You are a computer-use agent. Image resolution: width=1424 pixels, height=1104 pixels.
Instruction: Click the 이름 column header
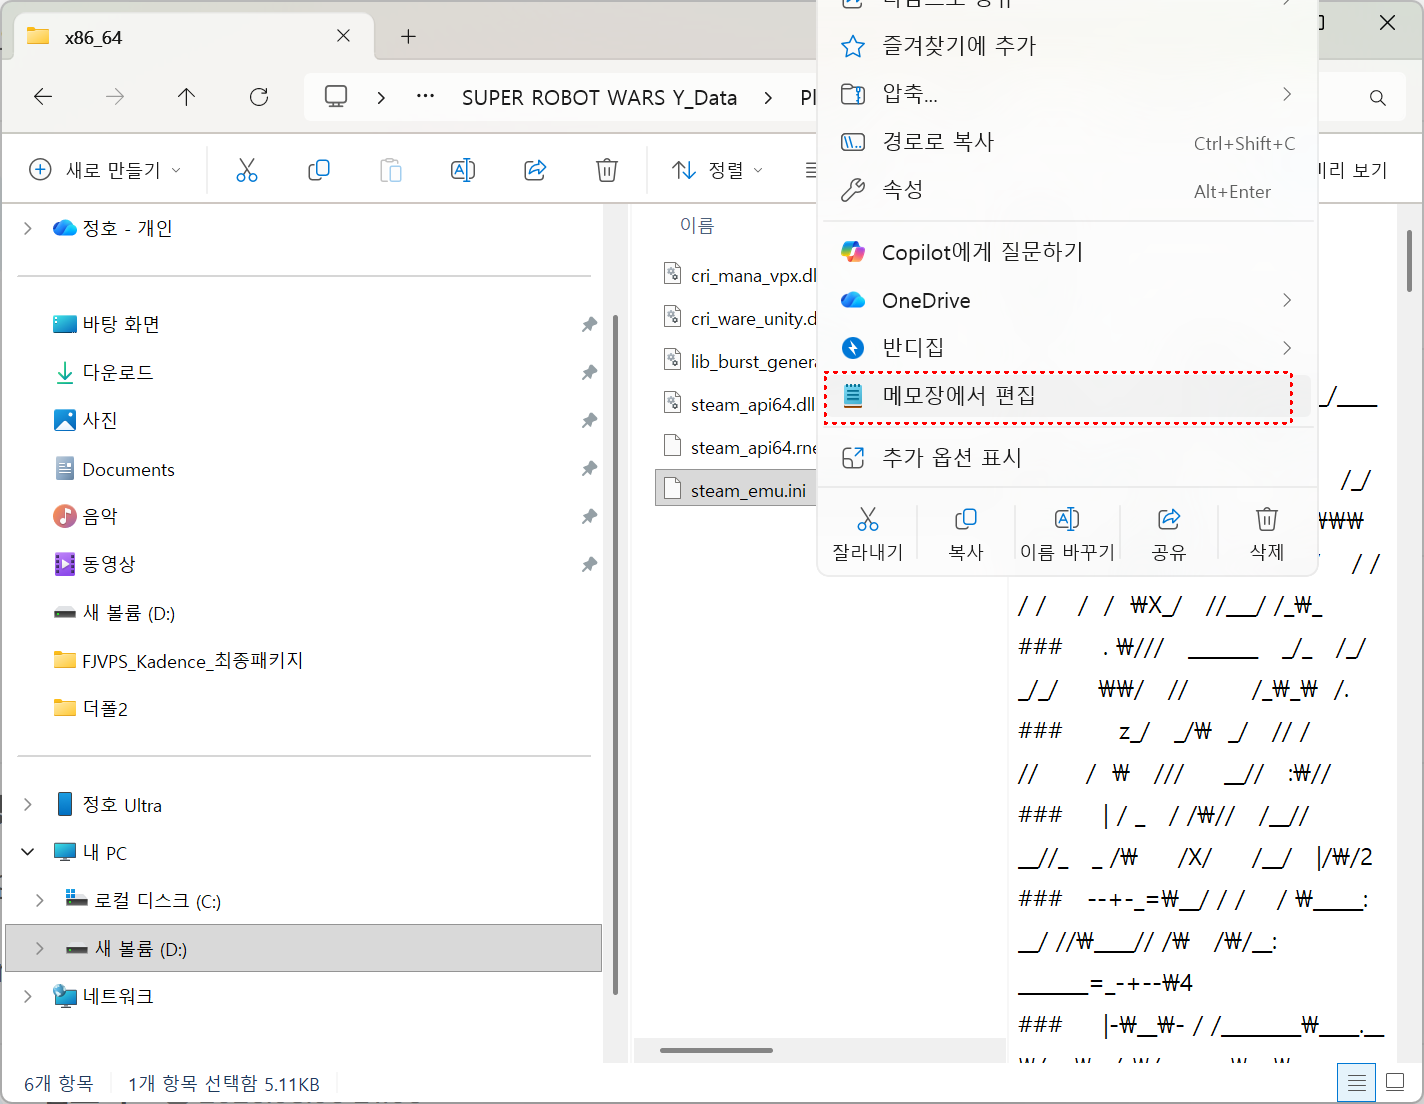pos(697,225)
